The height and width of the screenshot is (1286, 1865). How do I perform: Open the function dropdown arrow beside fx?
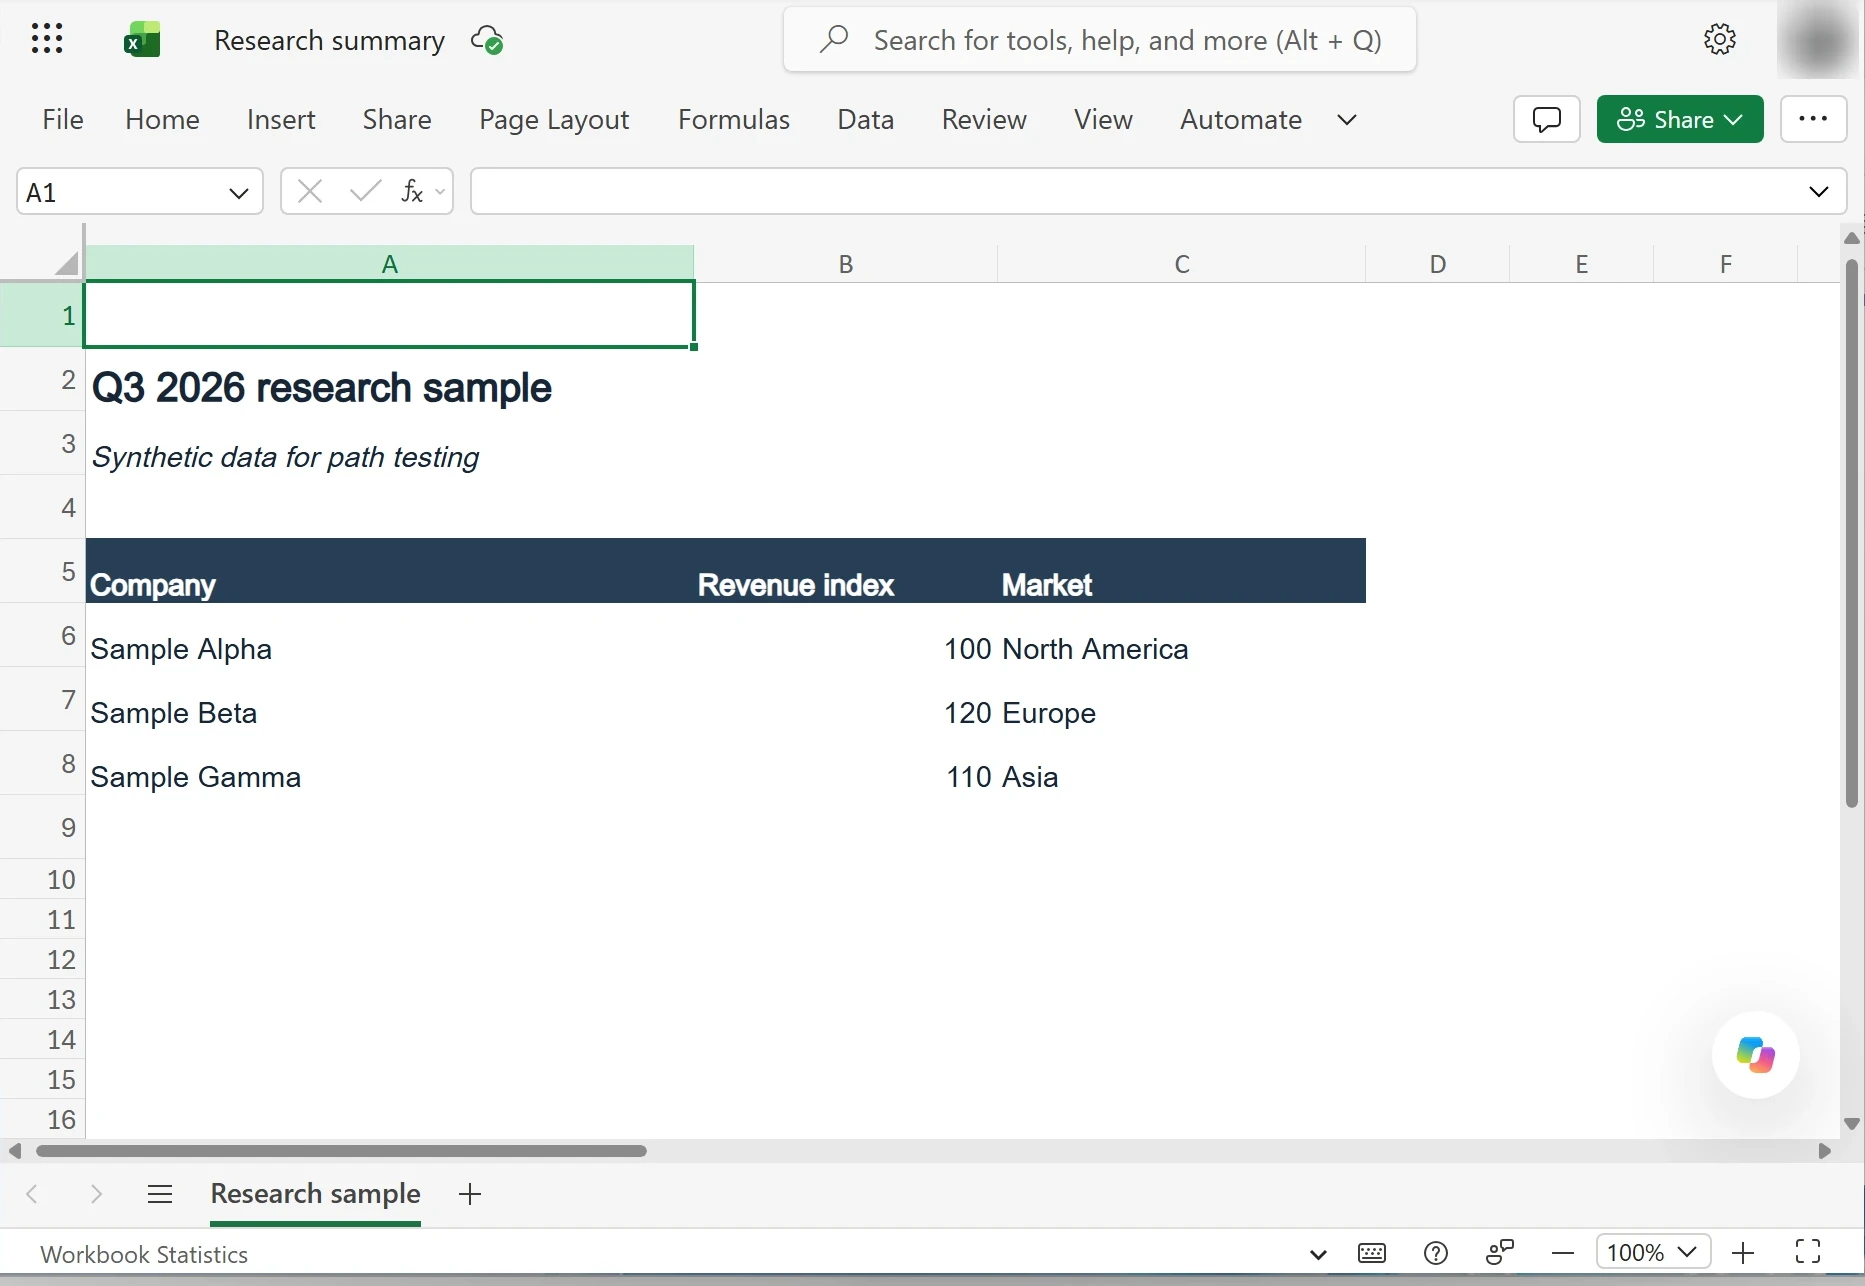(440, 191)
